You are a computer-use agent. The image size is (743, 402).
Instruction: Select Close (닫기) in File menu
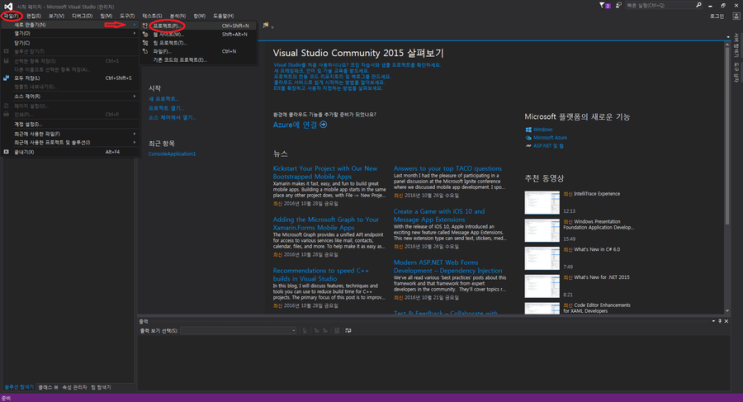click(x=70, y=43)
